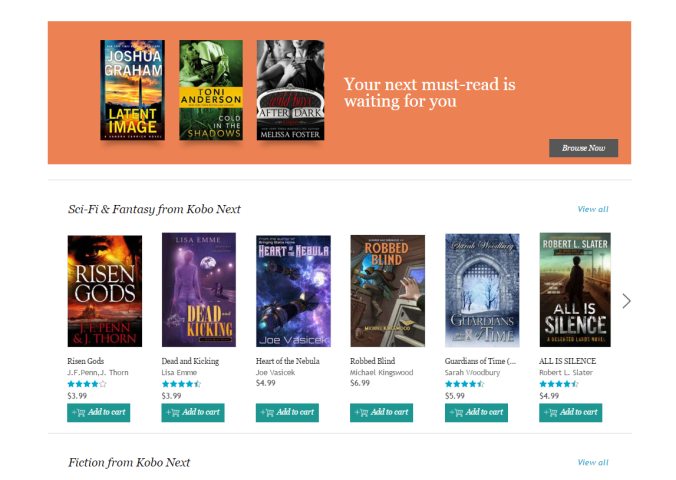Add ALL IS SILENCE to cart
The width and height of the screenshot is (676, 480).
point(570,412)
